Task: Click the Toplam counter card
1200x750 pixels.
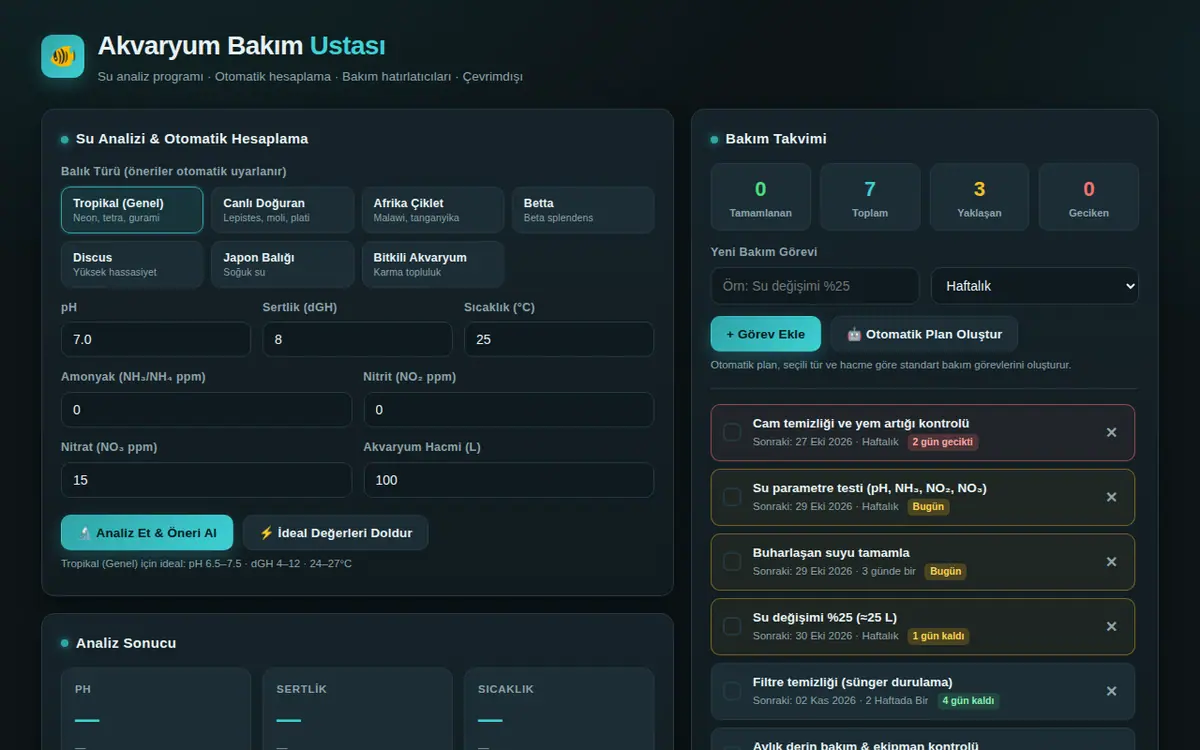Action: click(870, 197)
